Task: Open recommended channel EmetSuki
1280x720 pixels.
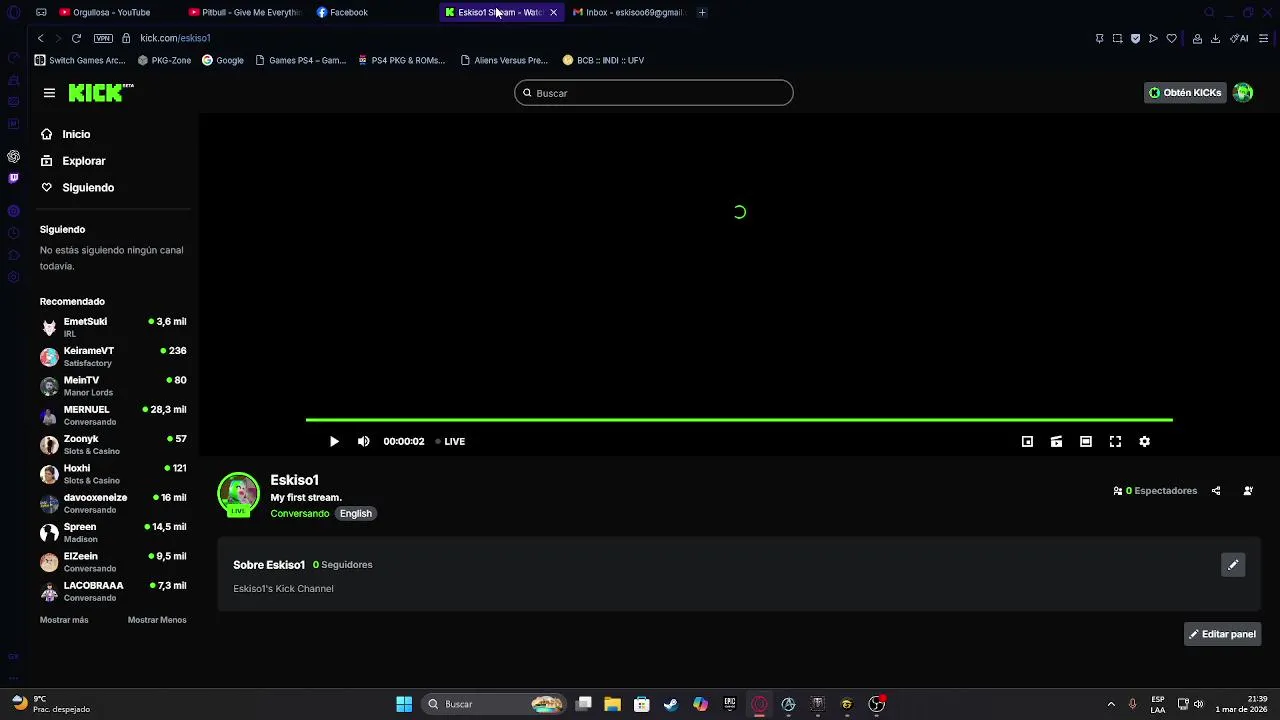Action: [113, 327]
